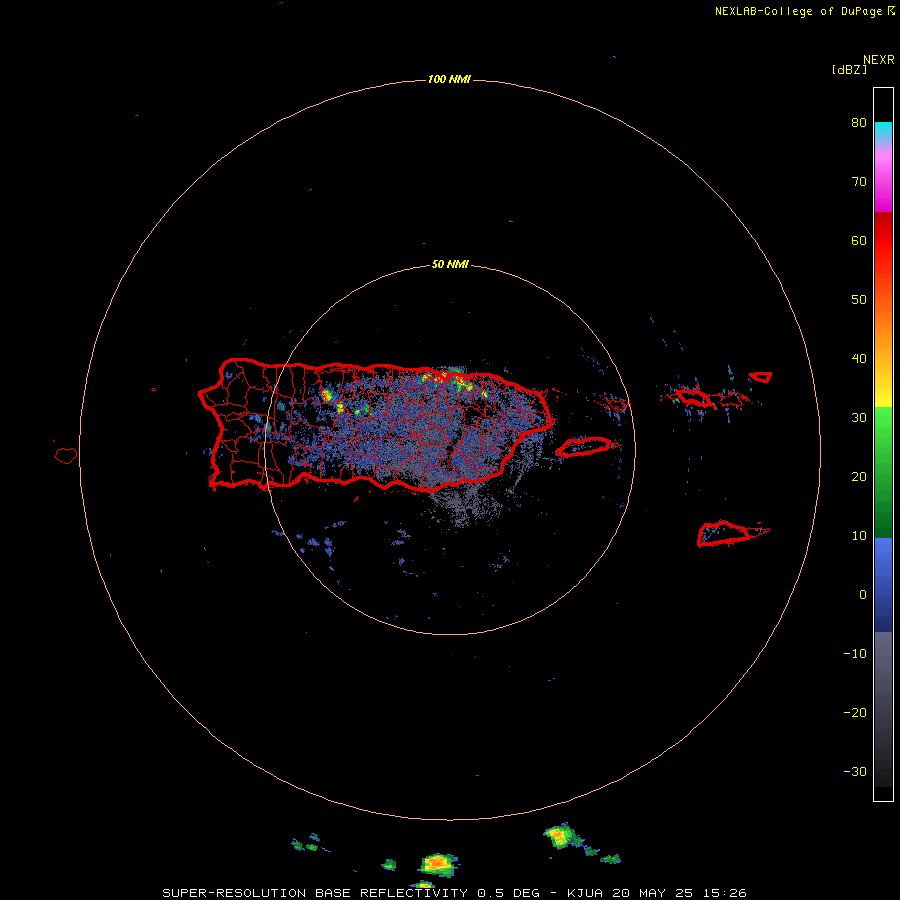Click the 80 dBZ scale value
This screenshot has height=900, width=900.
pyautogui.click(x=859, y=123)
